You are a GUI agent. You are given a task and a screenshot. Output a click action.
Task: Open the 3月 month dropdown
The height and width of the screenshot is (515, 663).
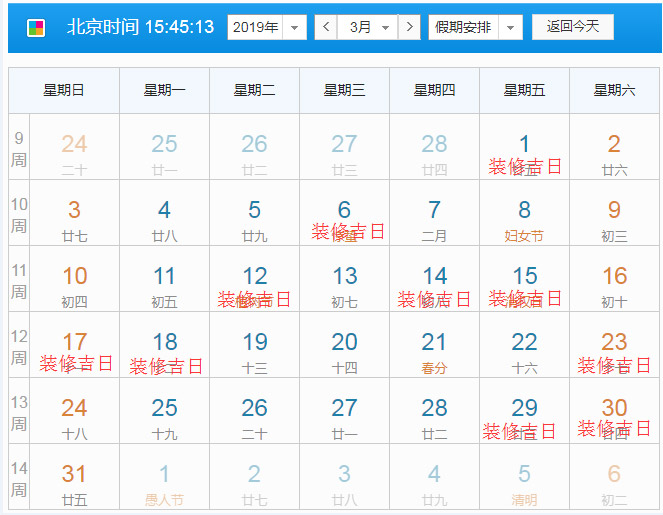pyautogui.click(x=366, y=27)
